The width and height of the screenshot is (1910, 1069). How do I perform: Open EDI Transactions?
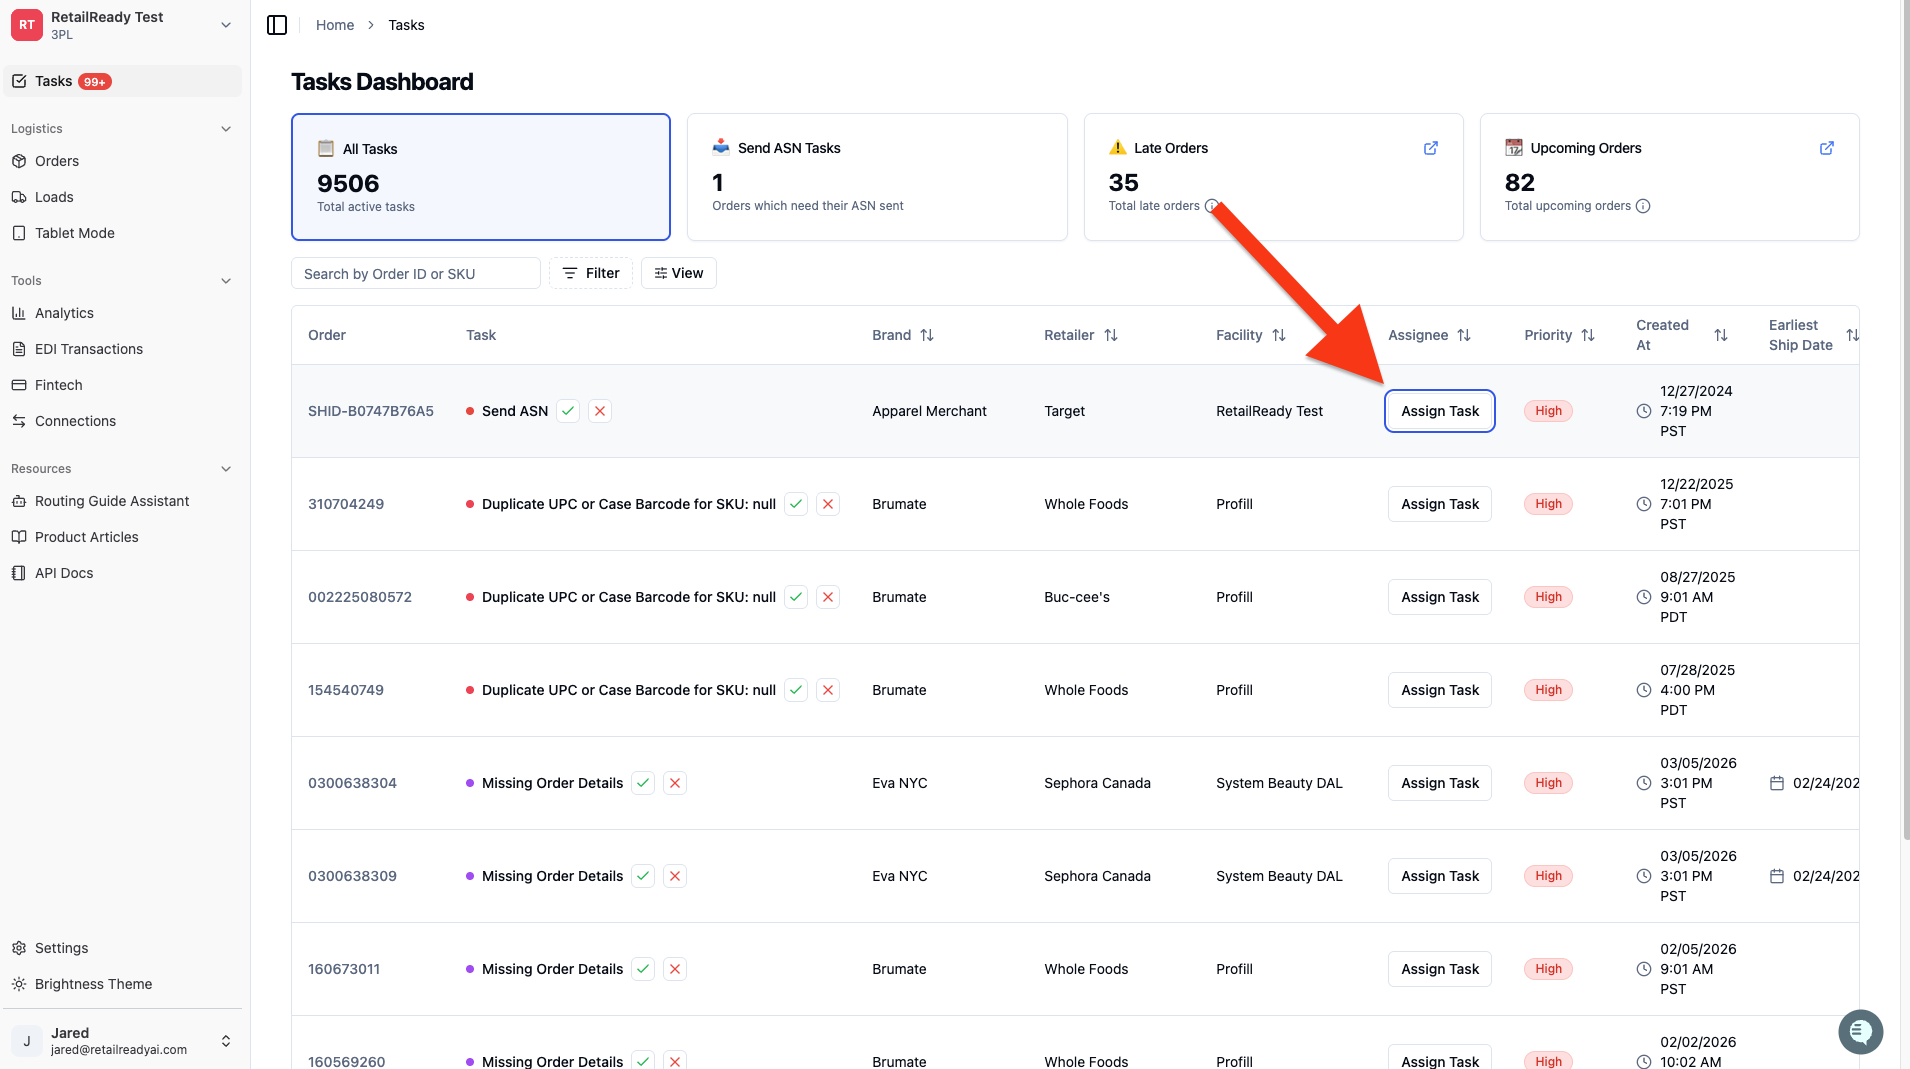tap(122, 349)
